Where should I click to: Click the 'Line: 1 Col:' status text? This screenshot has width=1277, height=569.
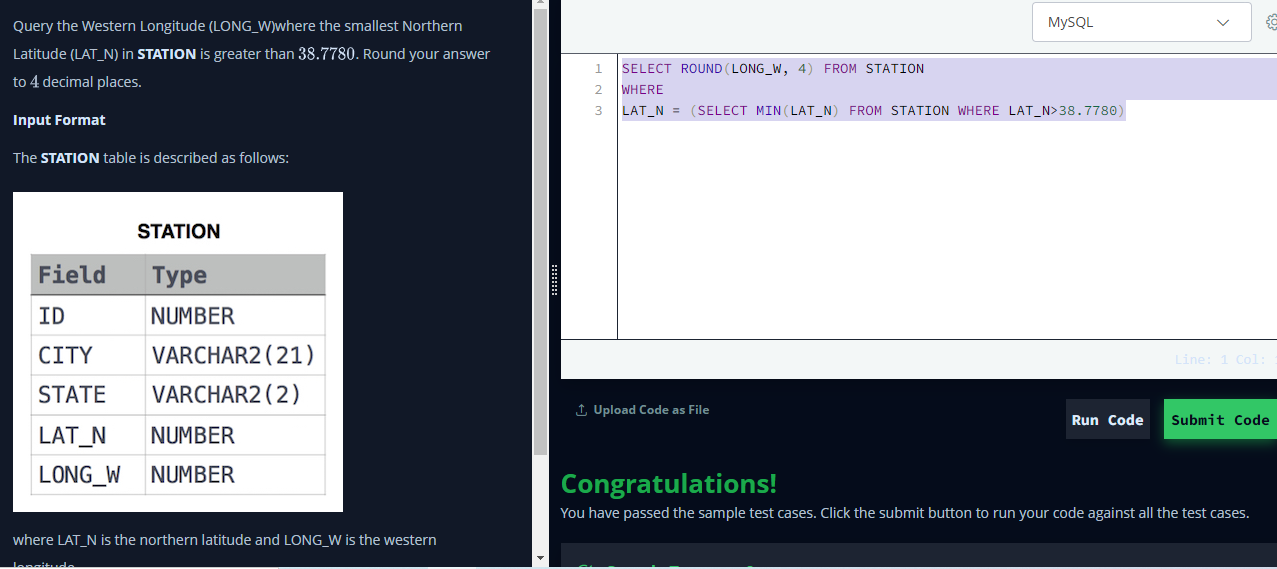coord(1225,360)
